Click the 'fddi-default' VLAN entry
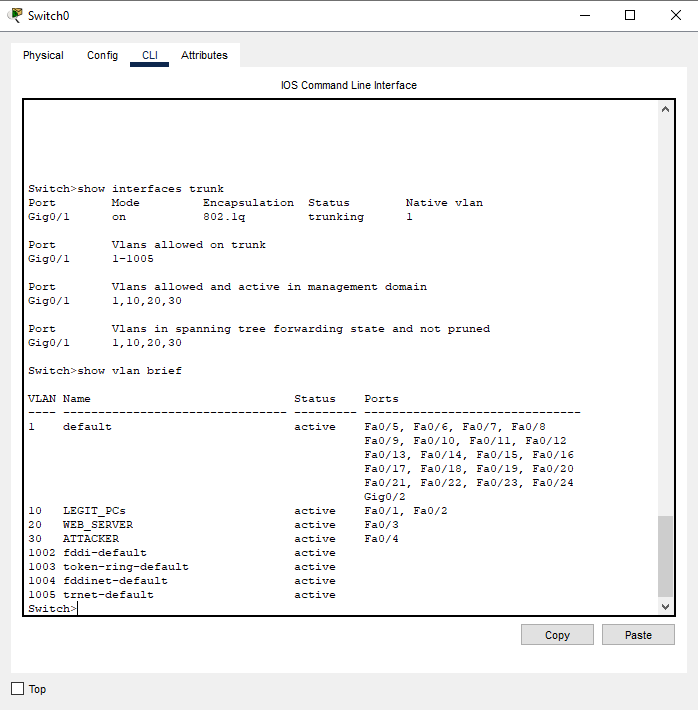 click(105, 553)
